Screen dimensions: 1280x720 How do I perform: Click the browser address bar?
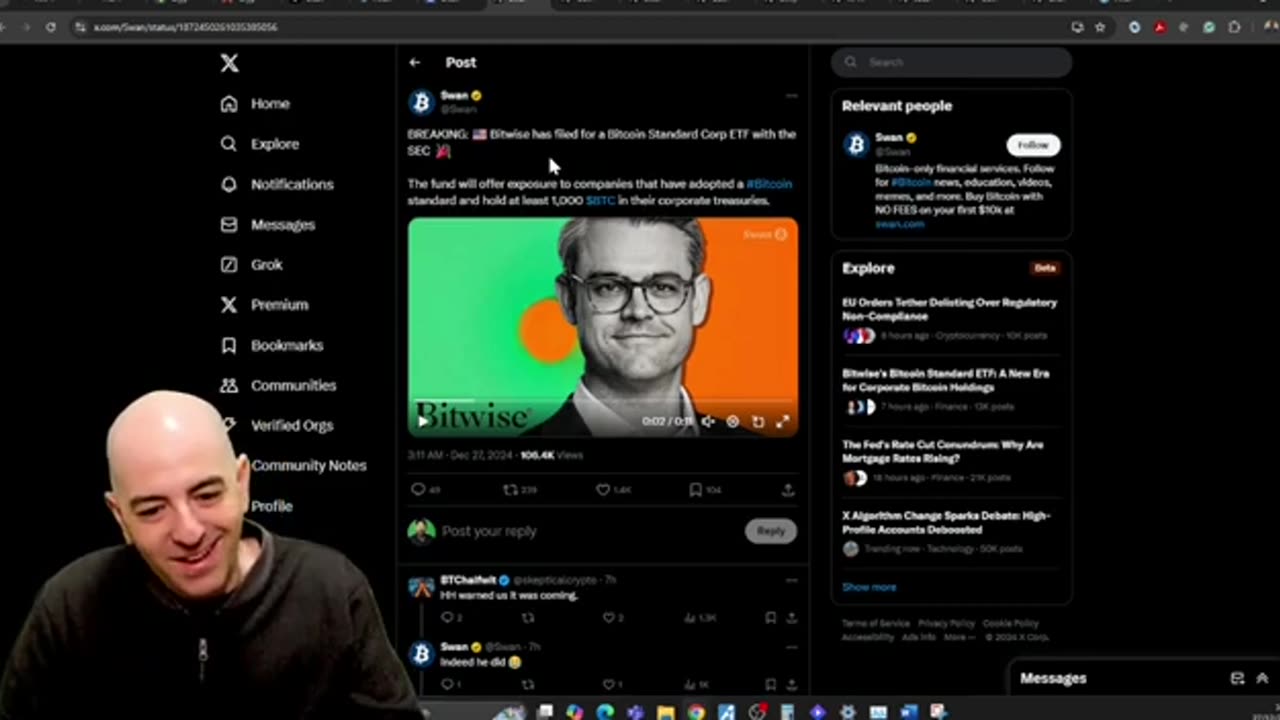(x=570, y=27)
